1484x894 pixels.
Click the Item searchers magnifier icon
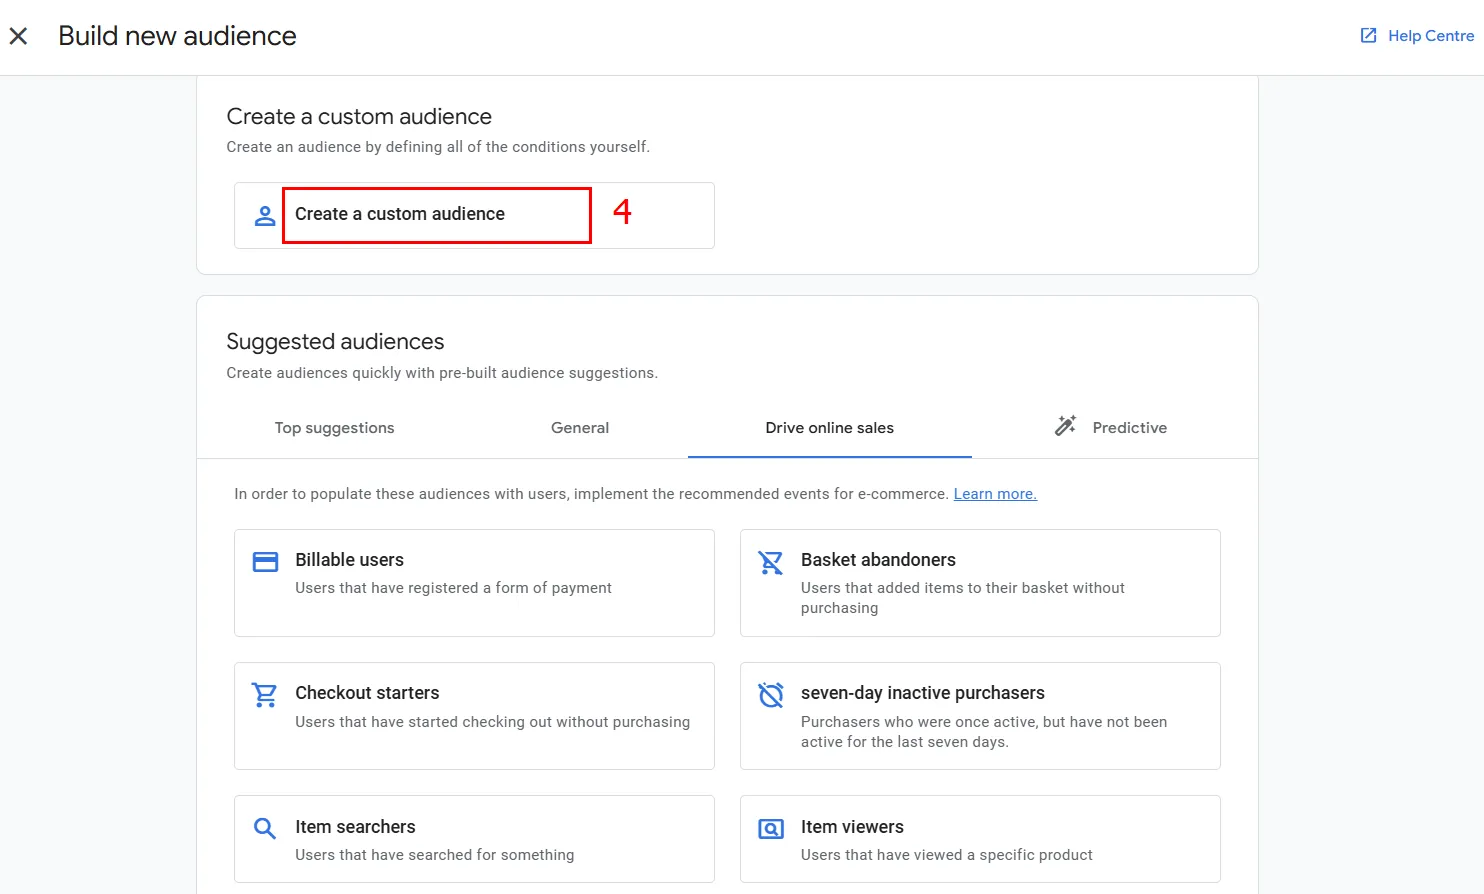point(265,828)
